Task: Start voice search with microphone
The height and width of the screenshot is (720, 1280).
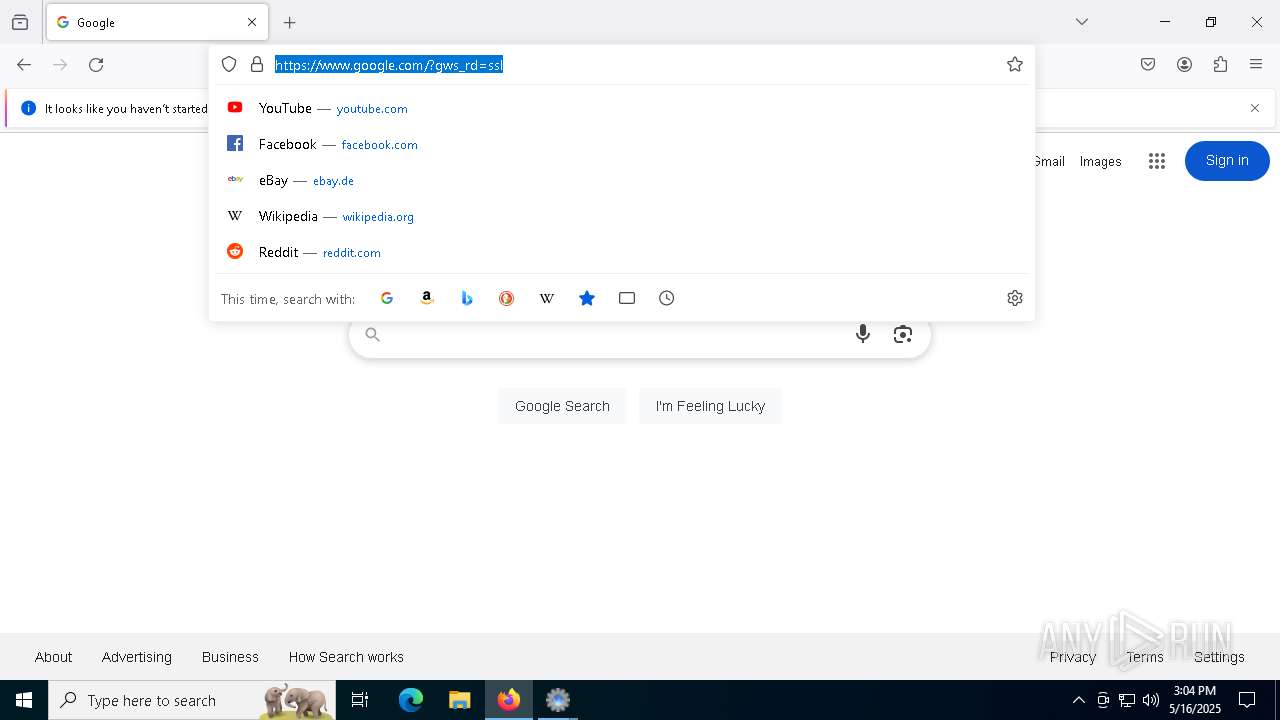Action: pos(863,335)
